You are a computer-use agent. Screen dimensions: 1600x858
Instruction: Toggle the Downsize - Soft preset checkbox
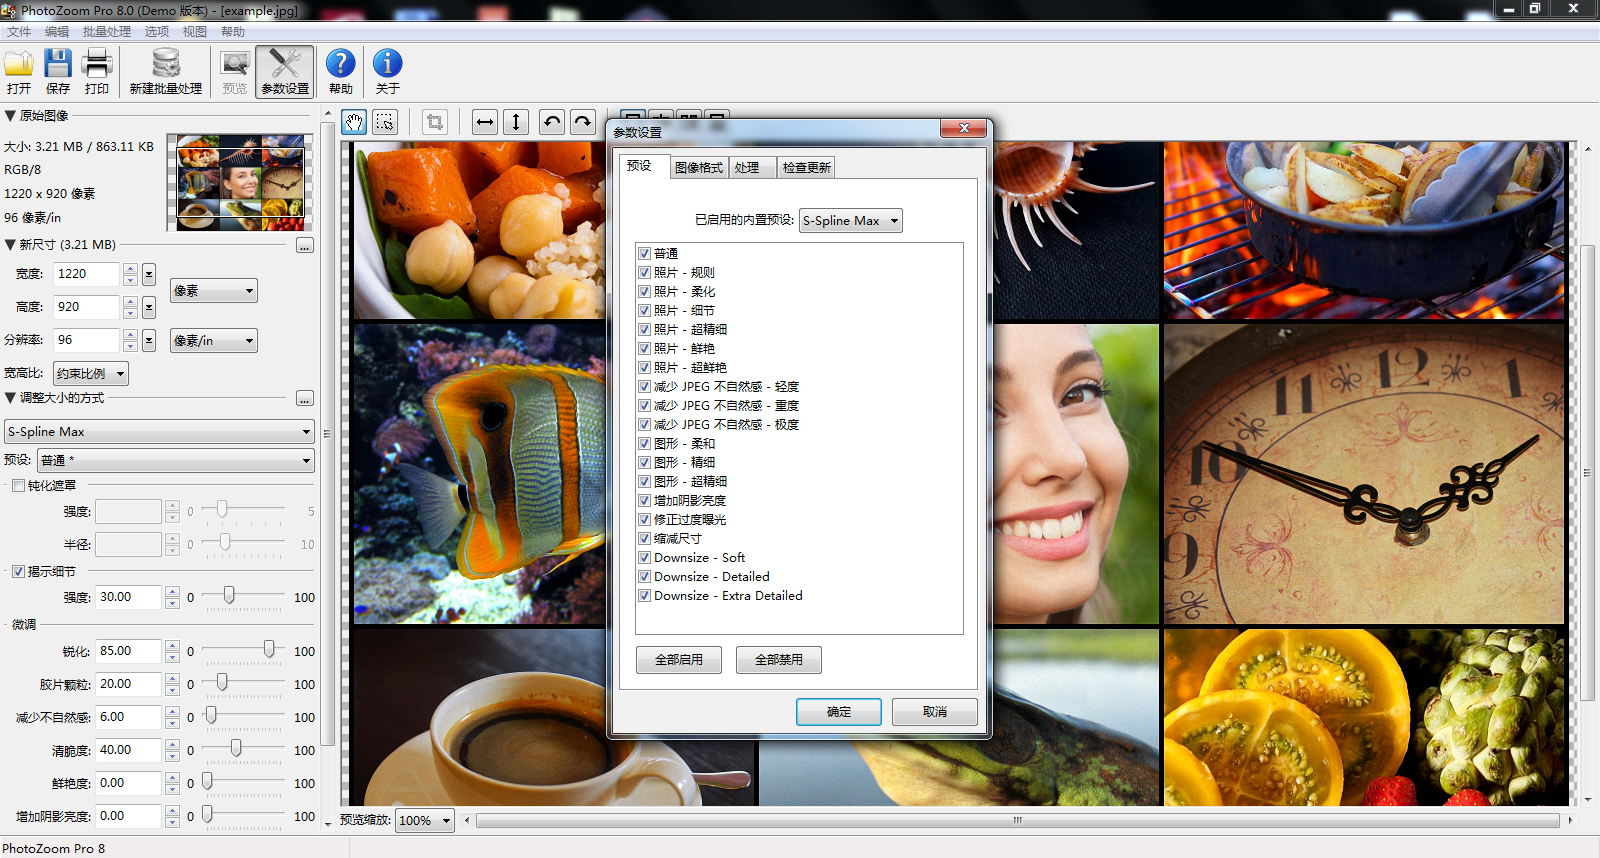645,558
